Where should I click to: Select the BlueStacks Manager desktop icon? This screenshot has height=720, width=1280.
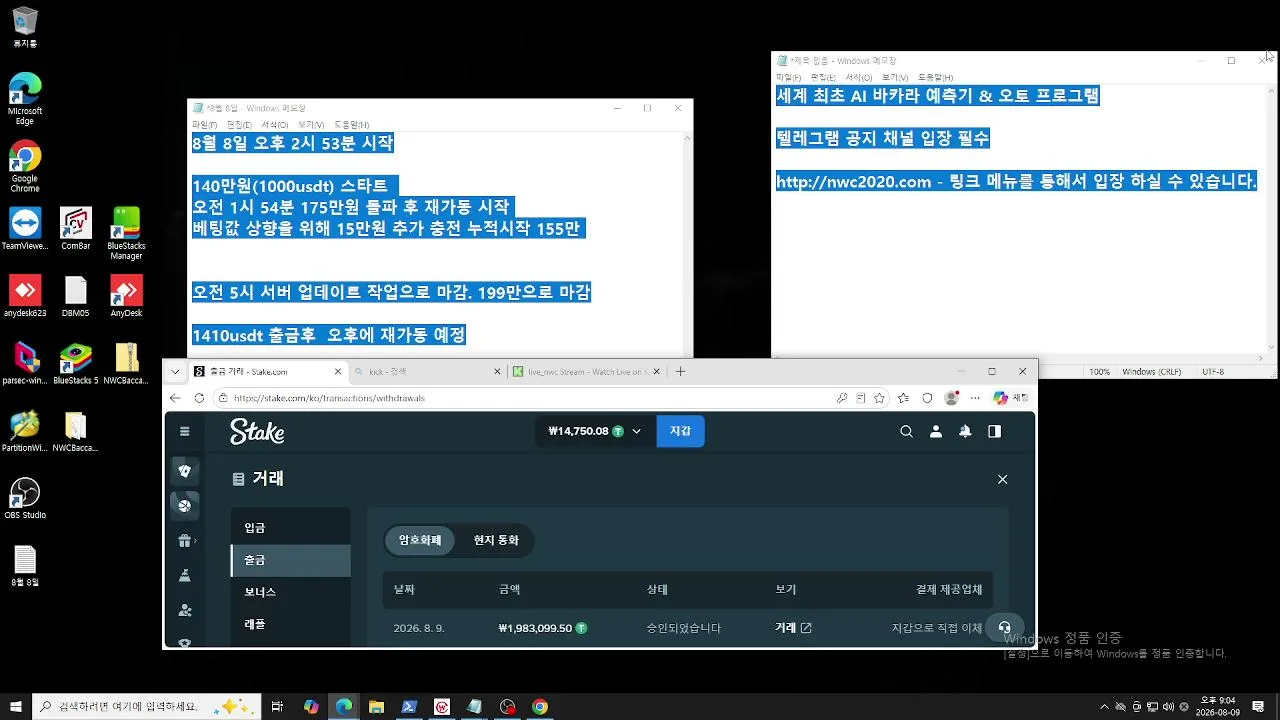click(x=126, y=234)
